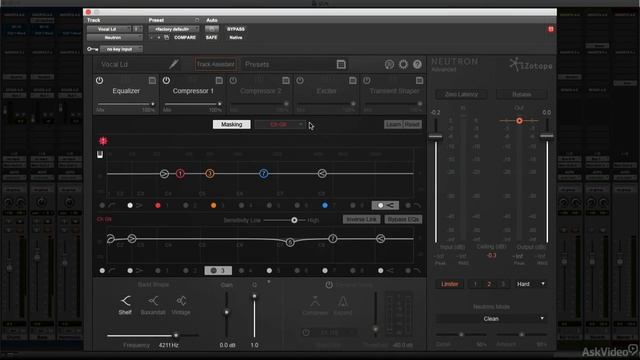Toggle upper EQ band 7 blue enable dot
The width and height of the screenshot is (640, 360).
coord(325,205)
